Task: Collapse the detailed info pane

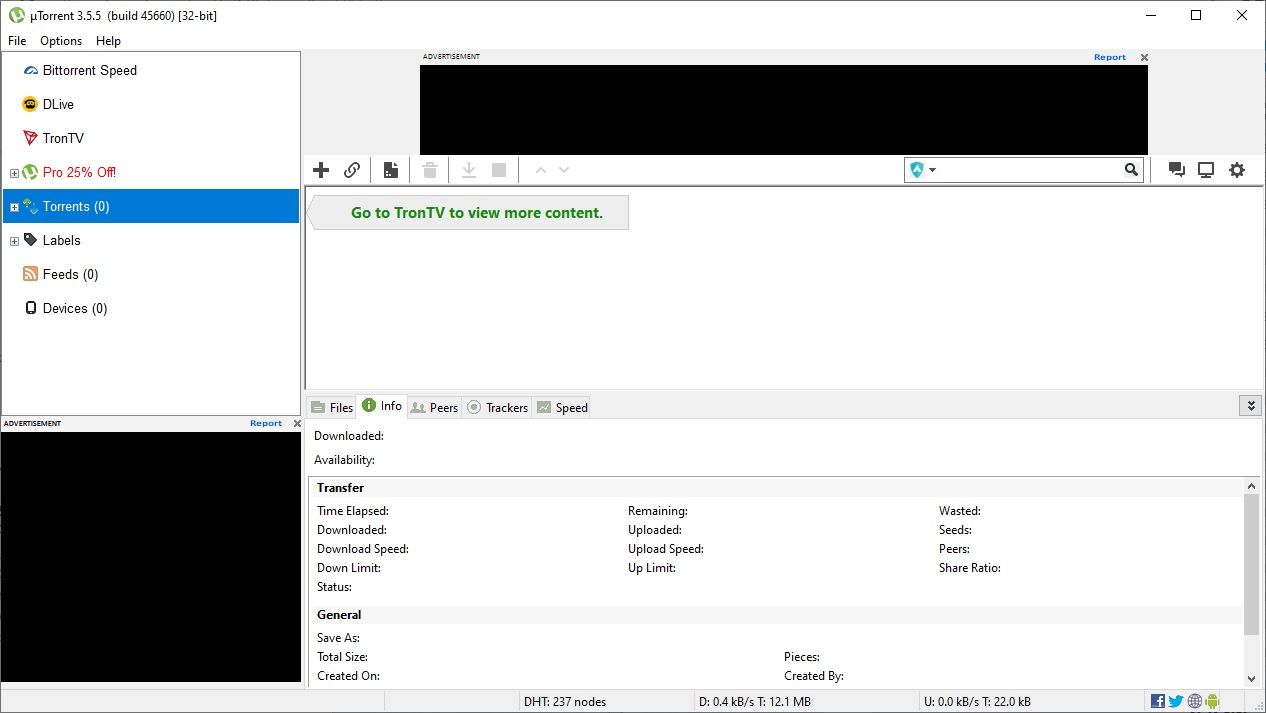Action: tap(1251, 405)
